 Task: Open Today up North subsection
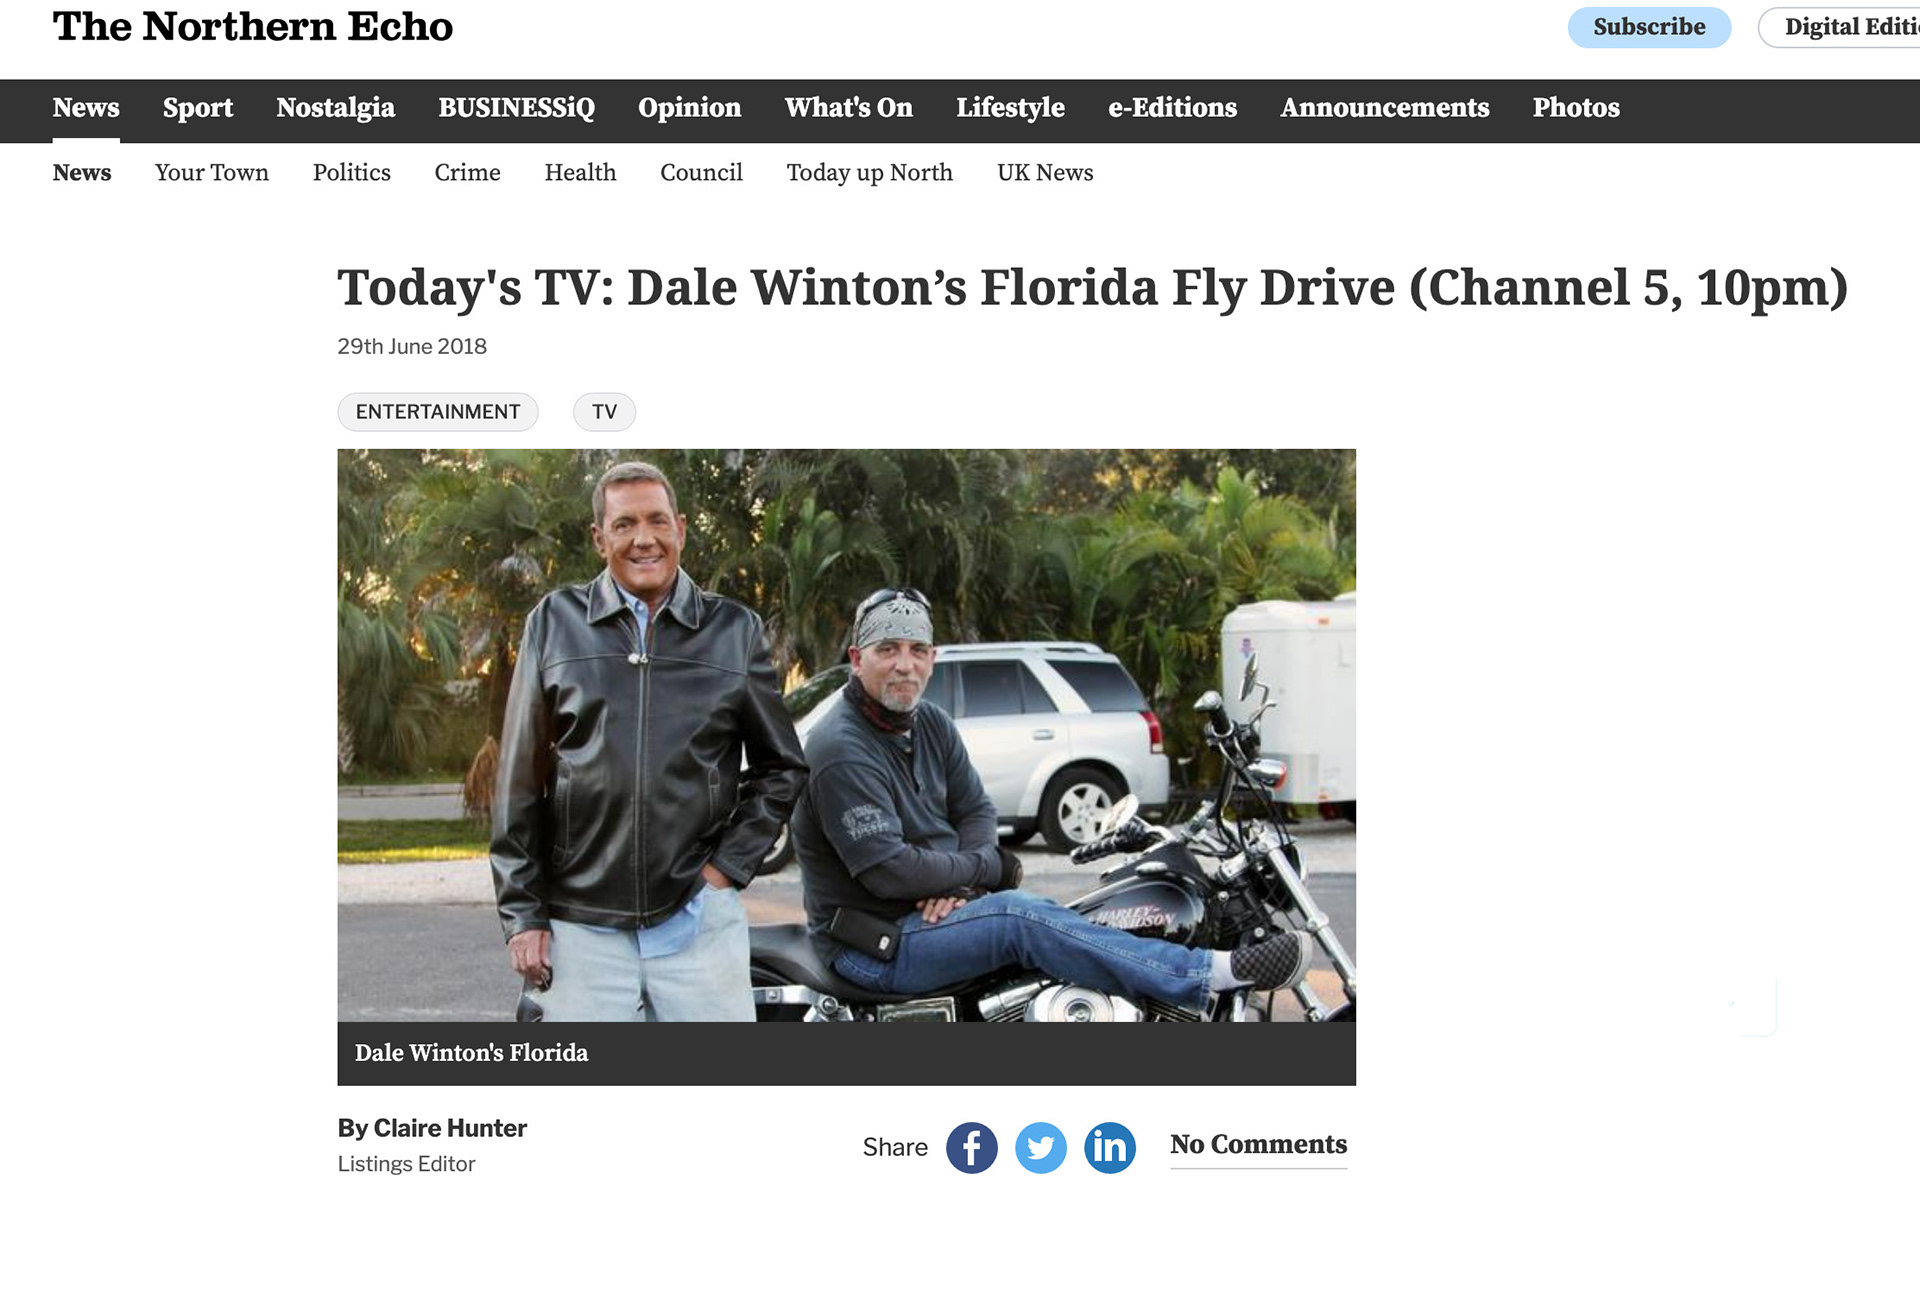pyautogui.click(x=870, y=173)
